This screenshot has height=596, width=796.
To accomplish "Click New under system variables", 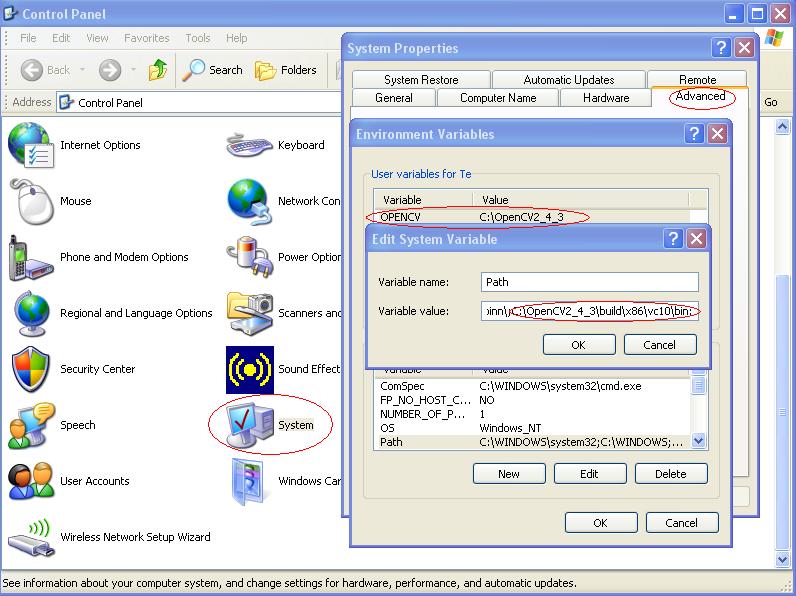I will 509,474.
